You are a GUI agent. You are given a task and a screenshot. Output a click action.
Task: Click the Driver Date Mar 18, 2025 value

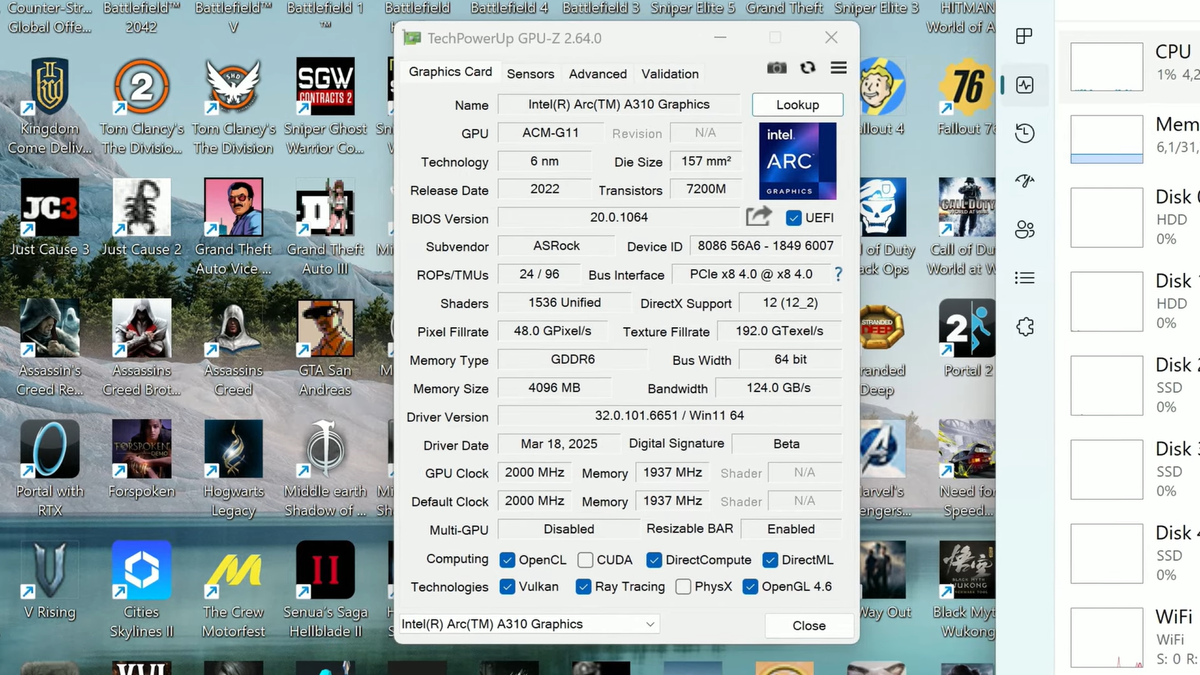coord(559,444)
